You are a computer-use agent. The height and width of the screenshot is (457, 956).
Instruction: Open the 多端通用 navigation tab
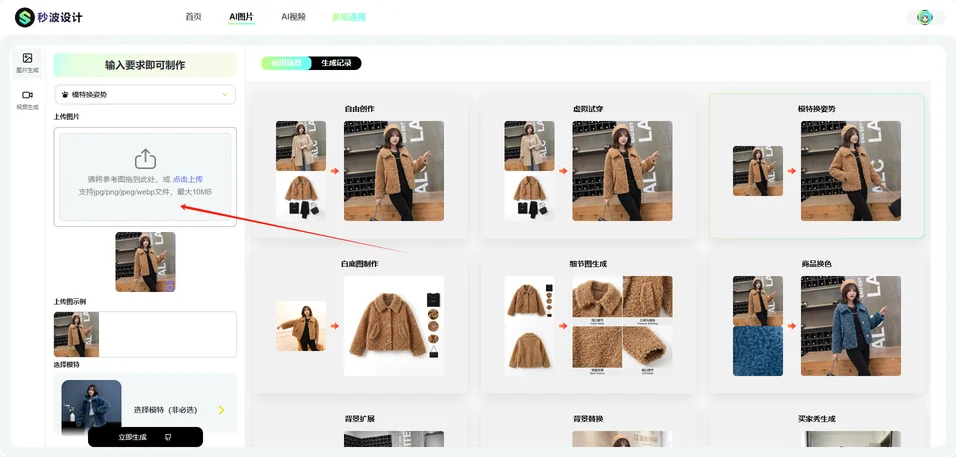tap(349, 17)
